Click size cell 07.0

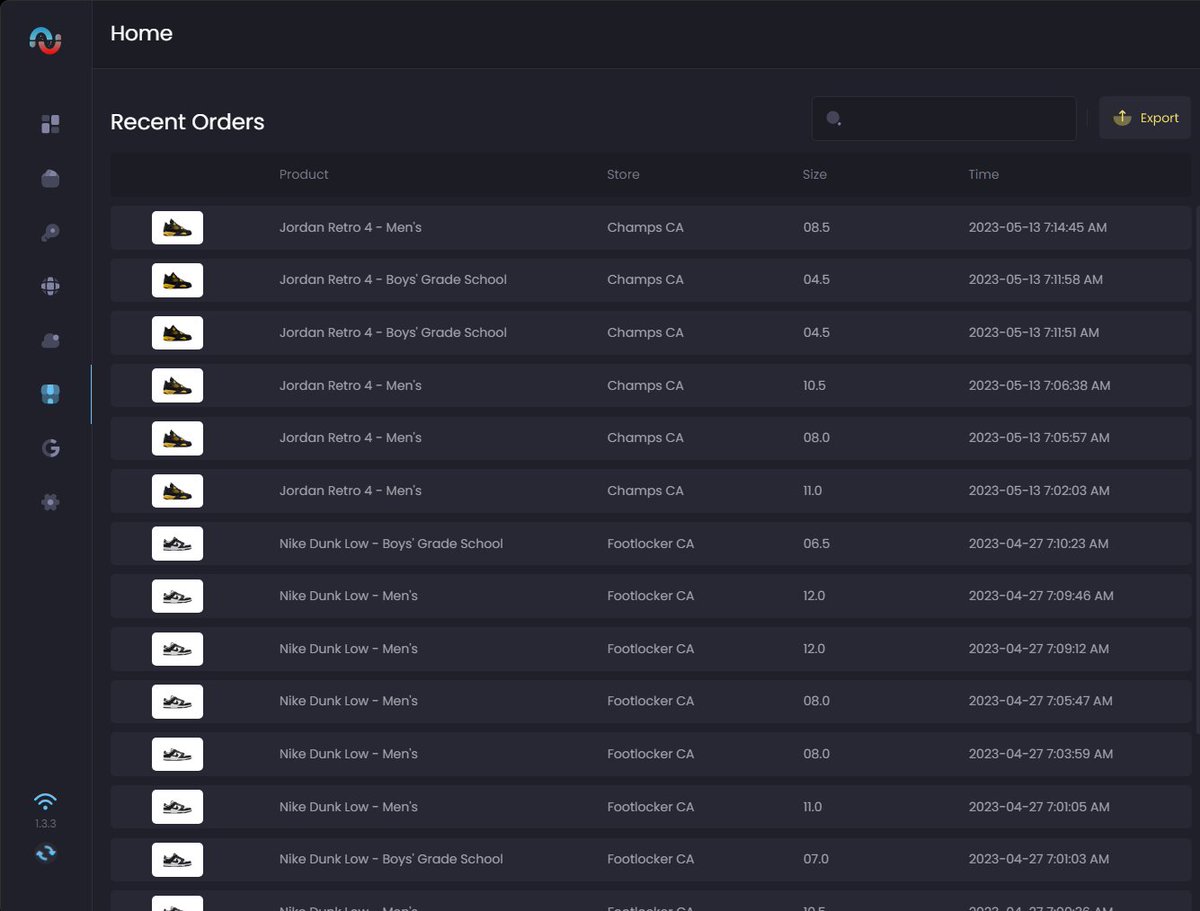click(x=816, y=859)
